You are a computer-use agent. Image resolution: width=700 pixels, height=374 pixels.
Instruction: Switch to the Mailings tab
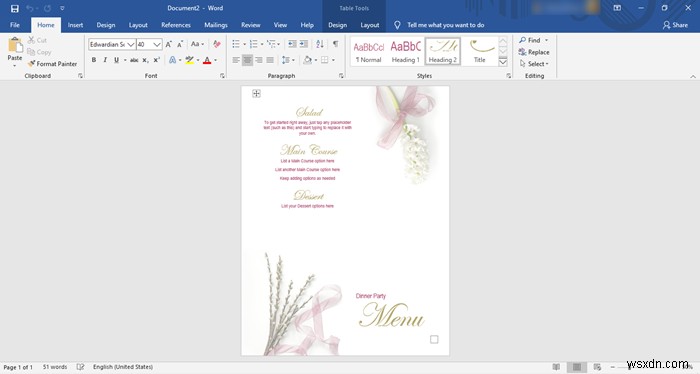[216, 25]
